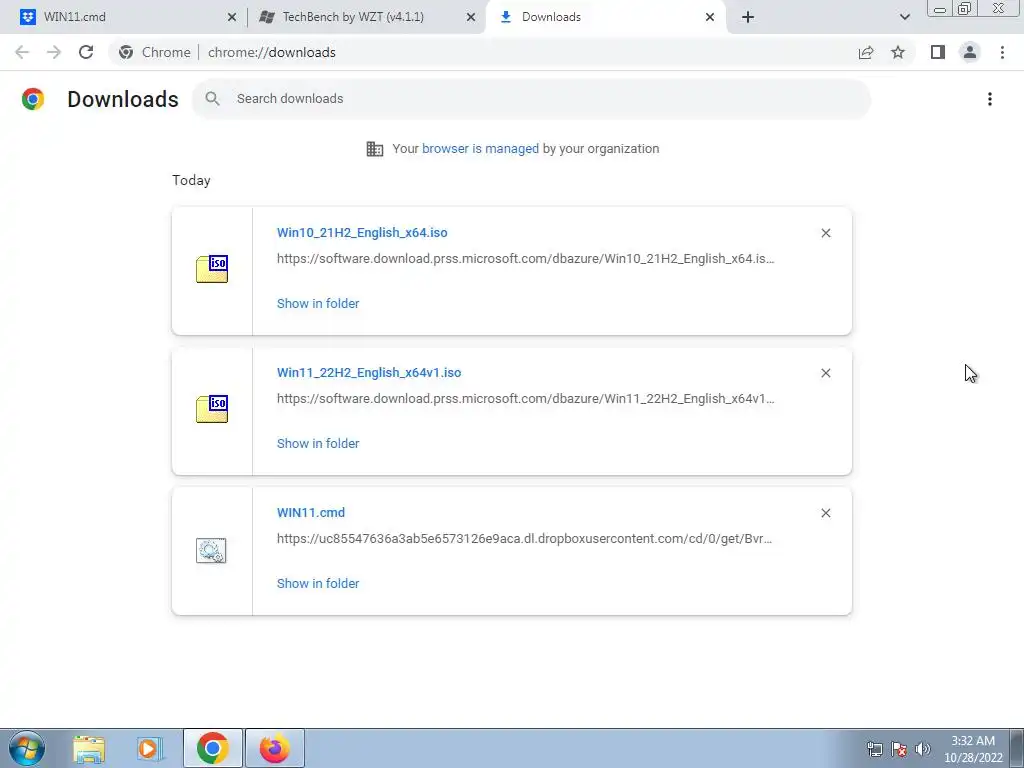Click the taskbar clock showing 3:32 AM
Image resolution: width=1024 pixels, height=768 pixels.
coord(972,749)
